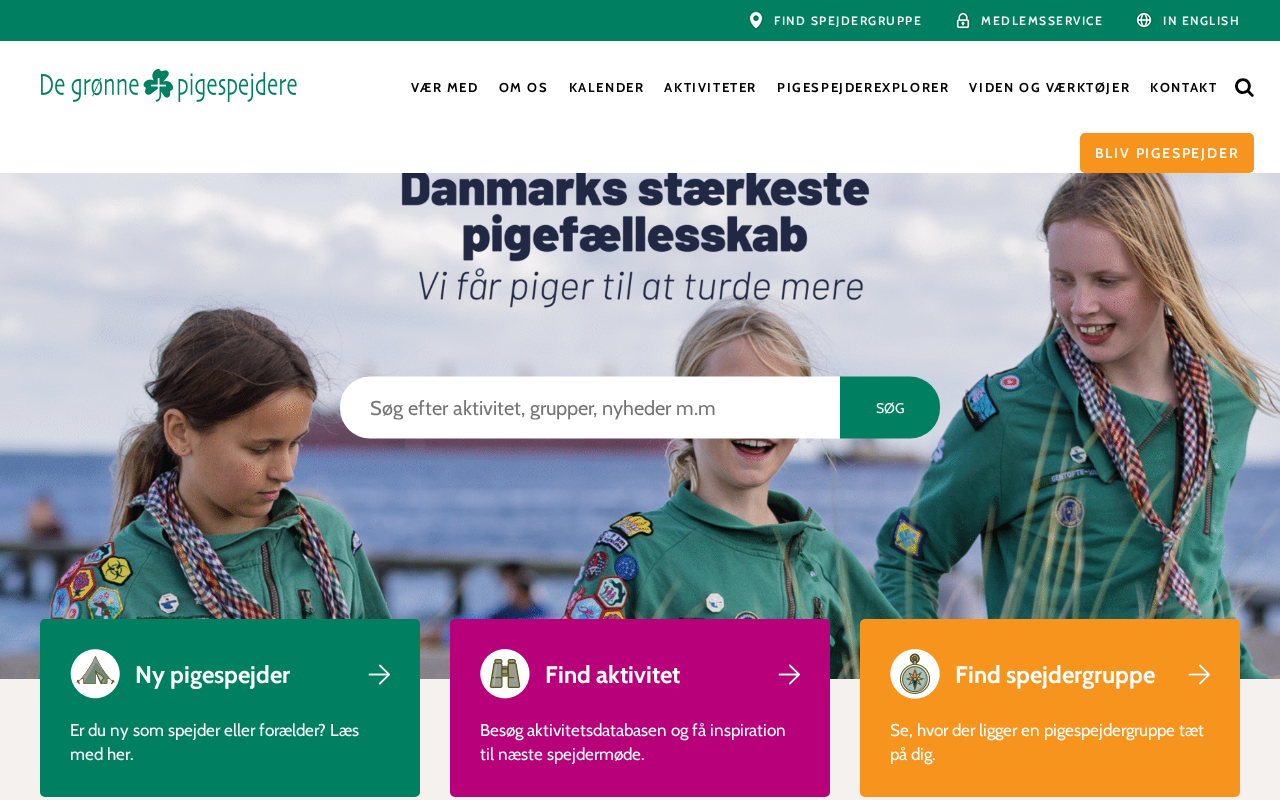Open the Aktiviteter menu
Viewport: 1280px width, 800px height.
tap(710, 88)
